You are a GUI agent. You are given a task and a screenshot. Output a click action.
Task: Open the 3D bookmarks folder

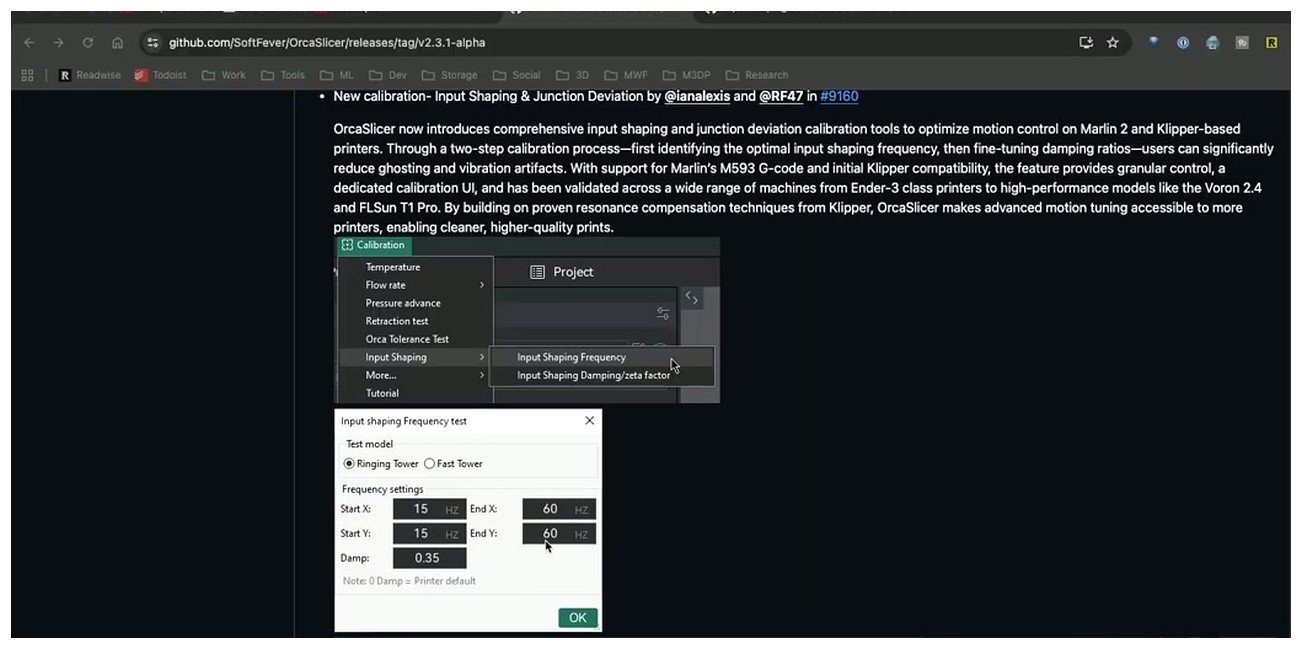[x=573, y=75]
